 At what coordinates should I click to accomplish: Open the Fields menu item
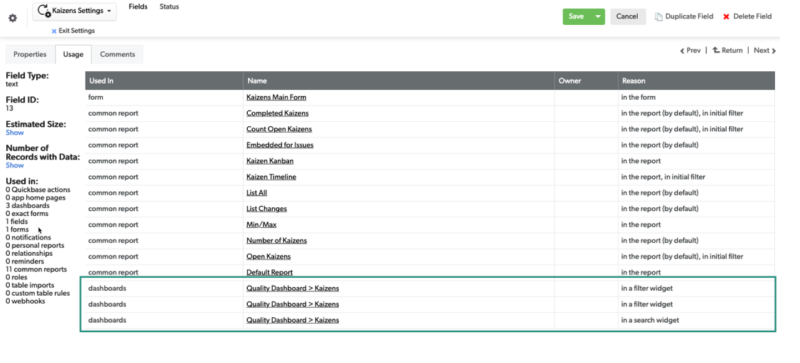pyautogui.click(x=138, y=7)
